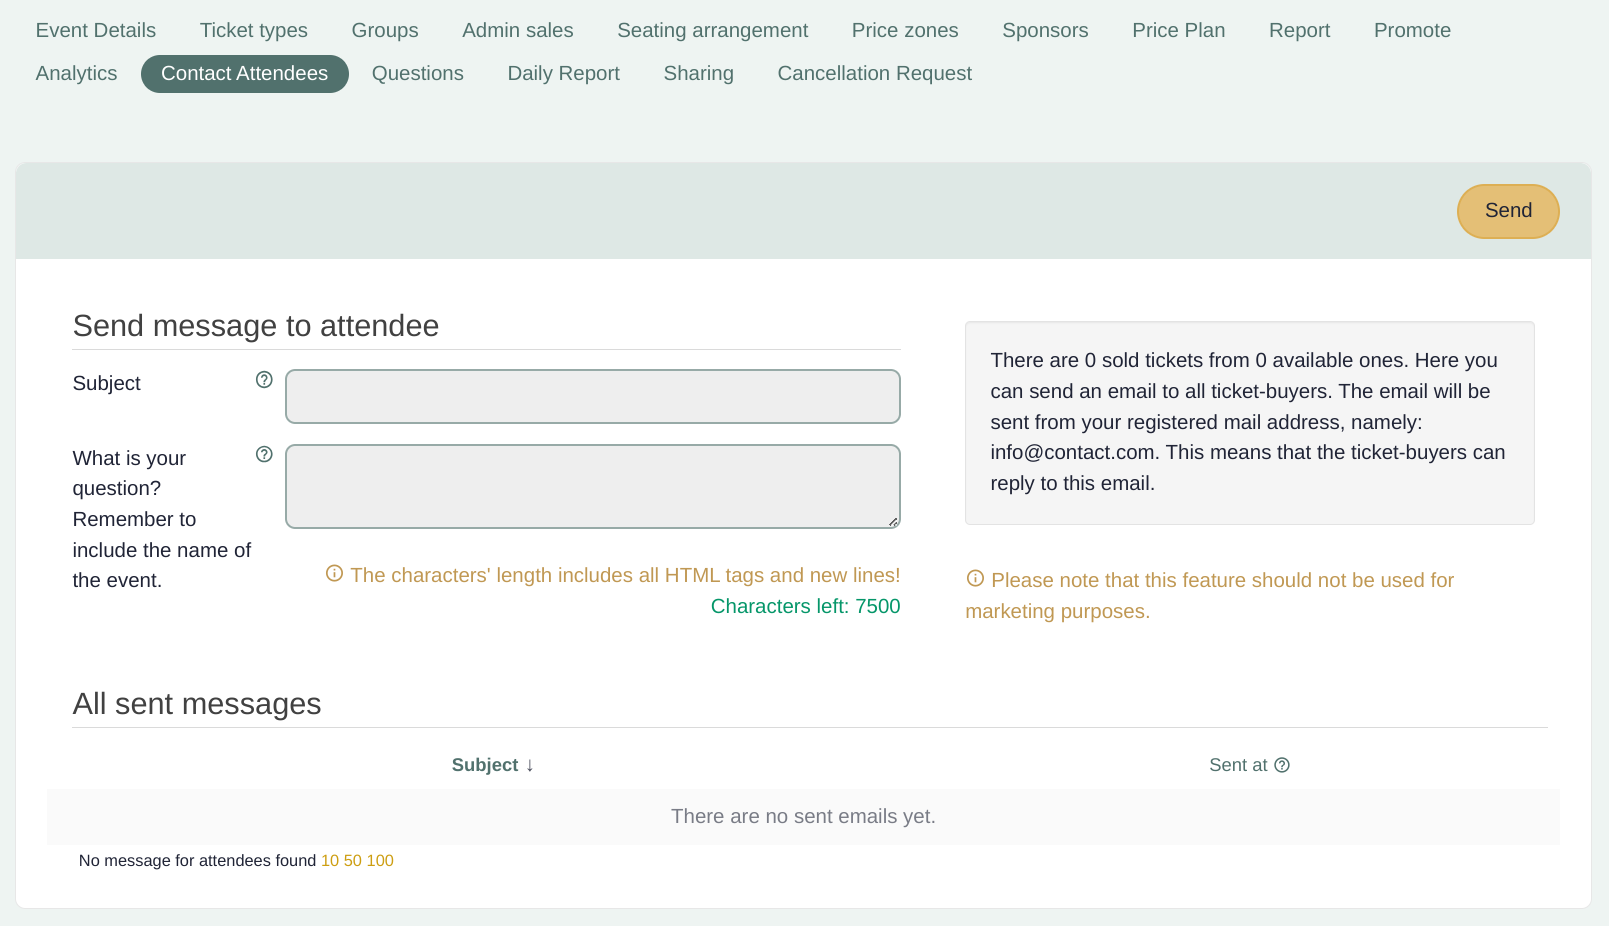This screenshot has height=926, width=1609.
Task: Show 10 messages per page
Action: (330, 860)
